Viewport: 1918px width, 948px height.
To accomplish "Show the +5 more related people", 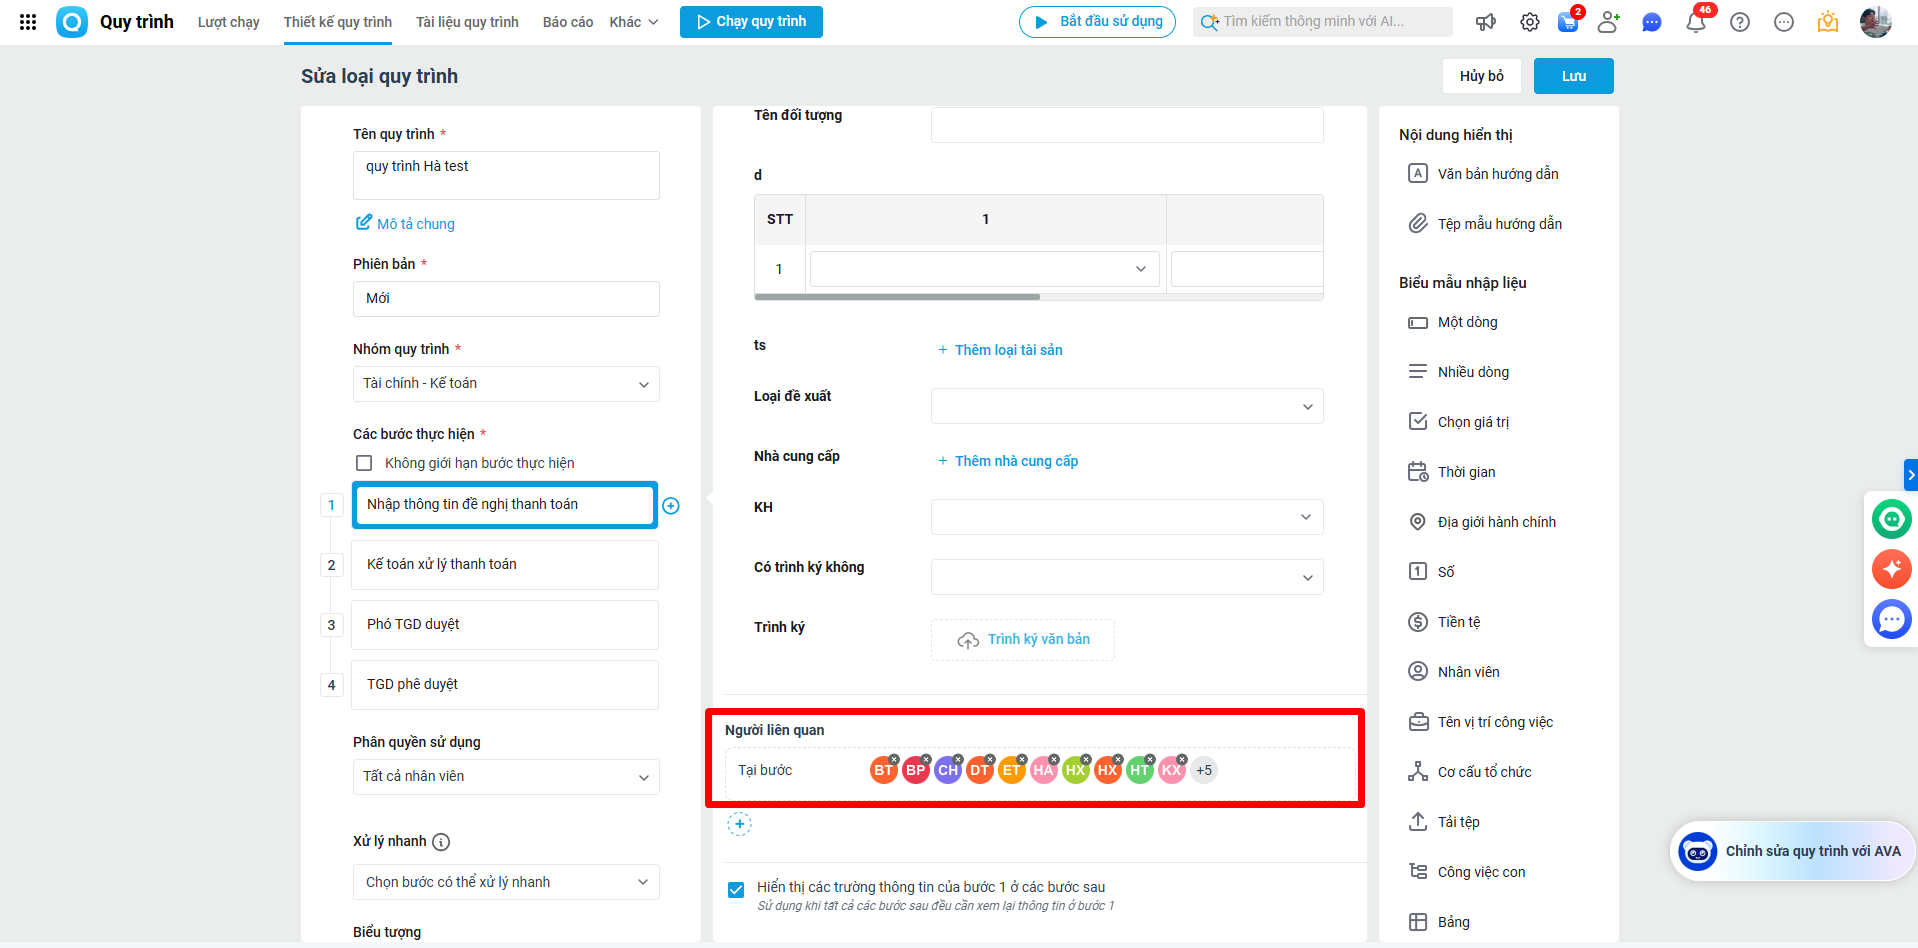I will pos(1204,771).
